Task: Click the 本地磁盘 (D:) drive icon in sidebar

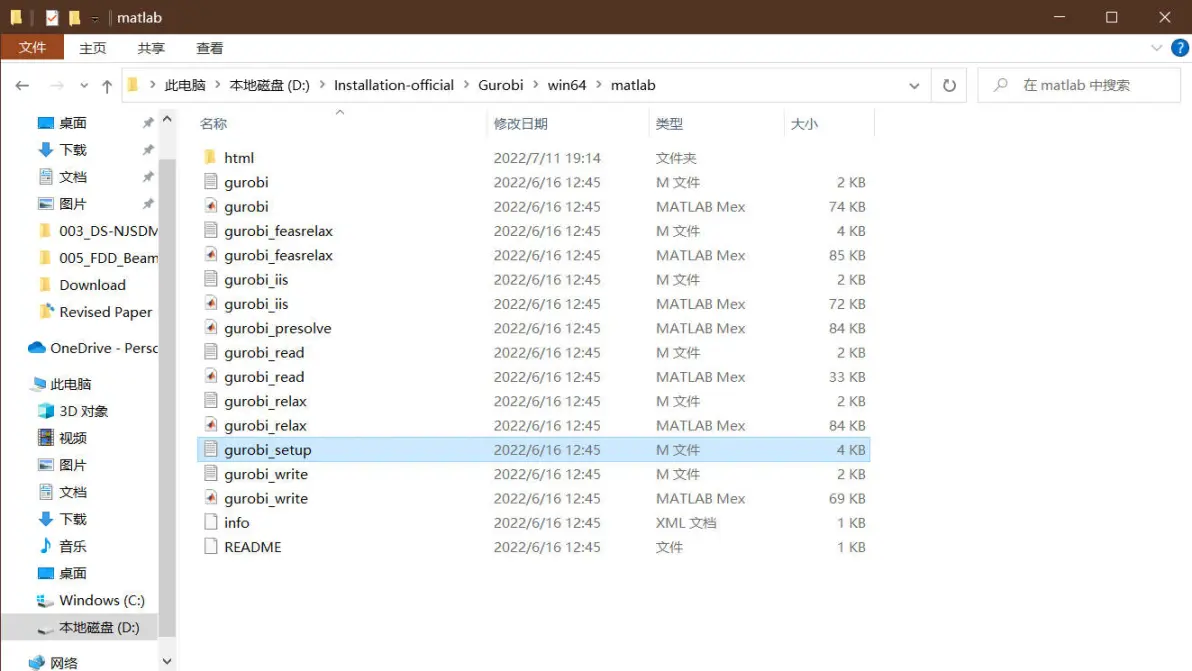Action: (45, 628)
